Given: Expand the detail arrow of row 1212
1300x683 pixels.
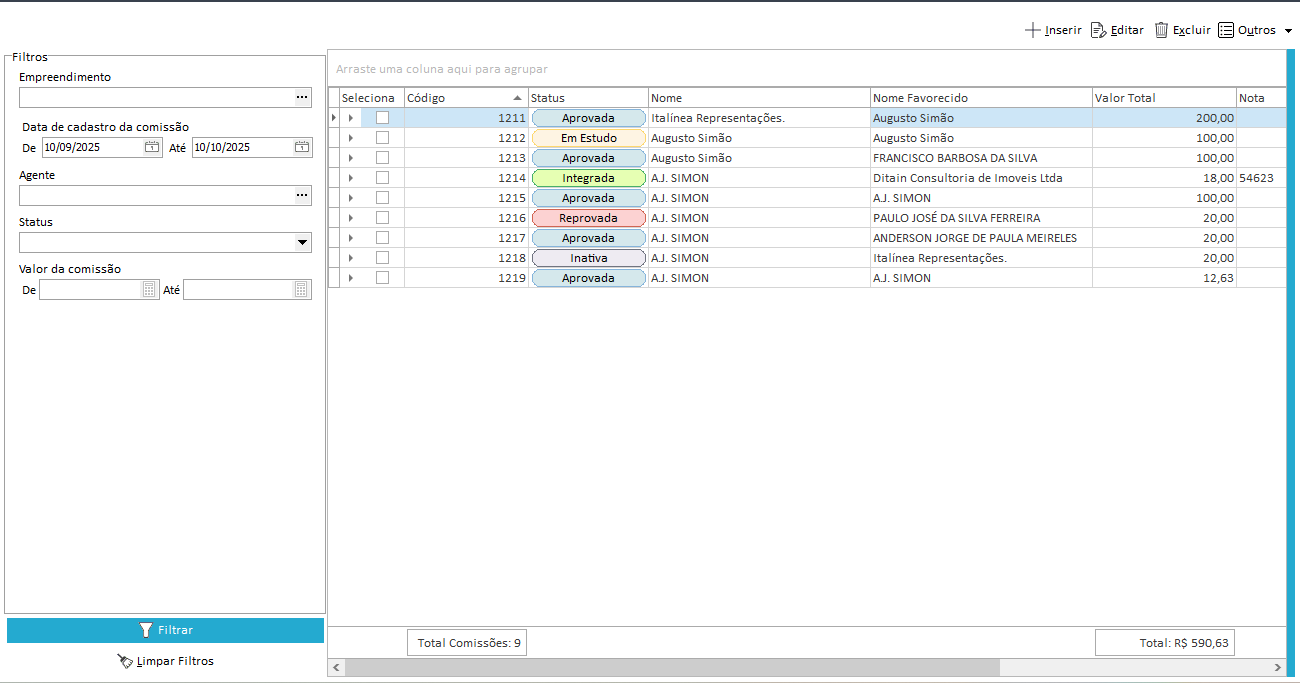Looking at the screenshot, I should click(x=350, y=138).
